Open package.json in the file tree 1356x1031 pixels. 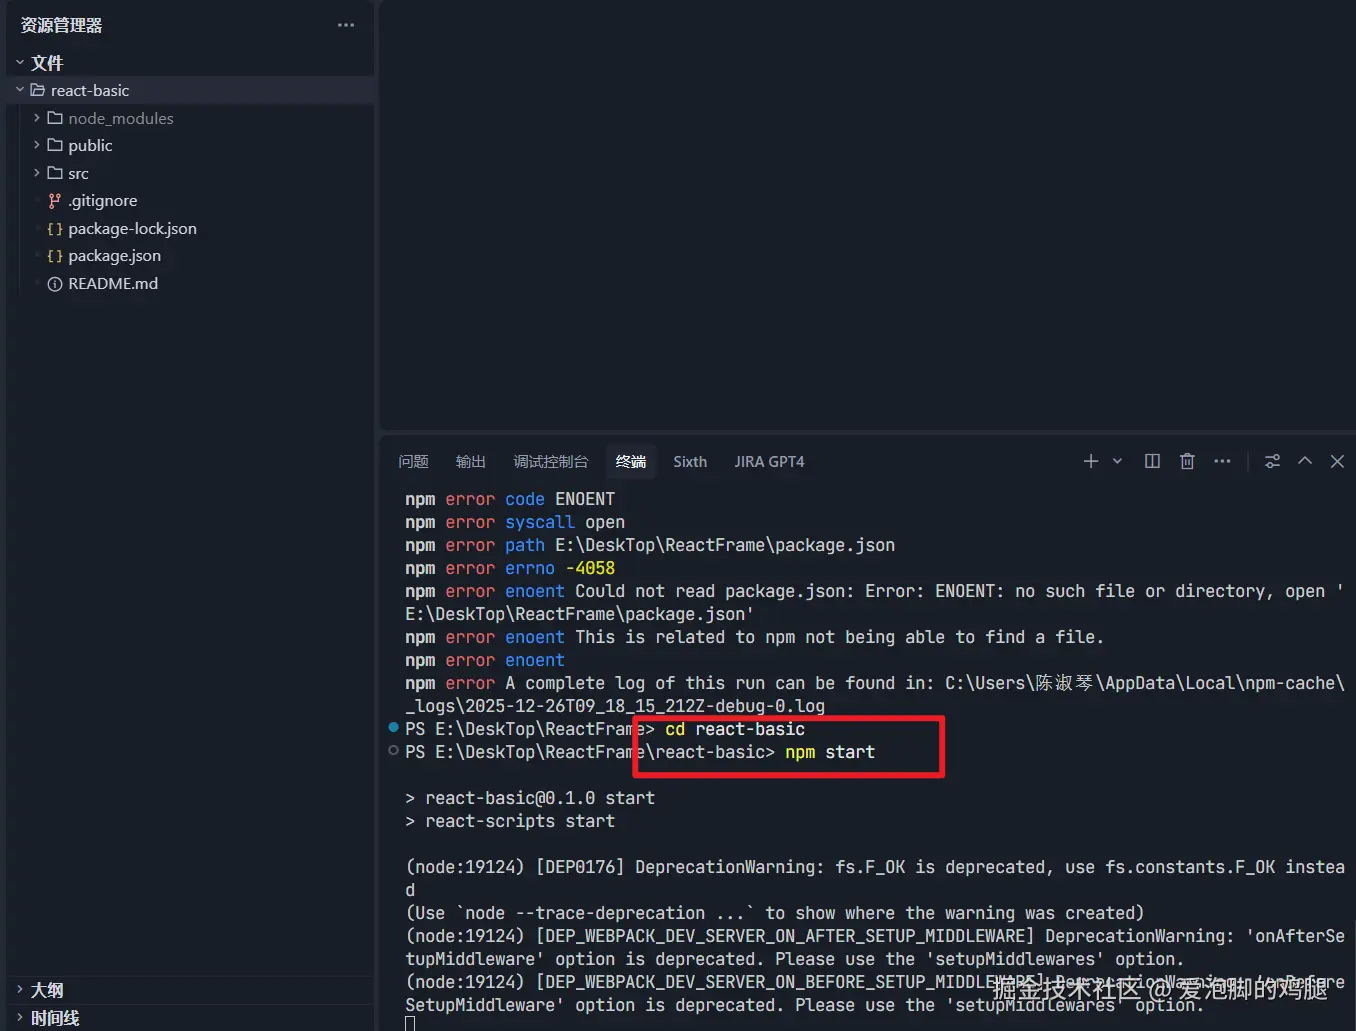pos(114,256)
